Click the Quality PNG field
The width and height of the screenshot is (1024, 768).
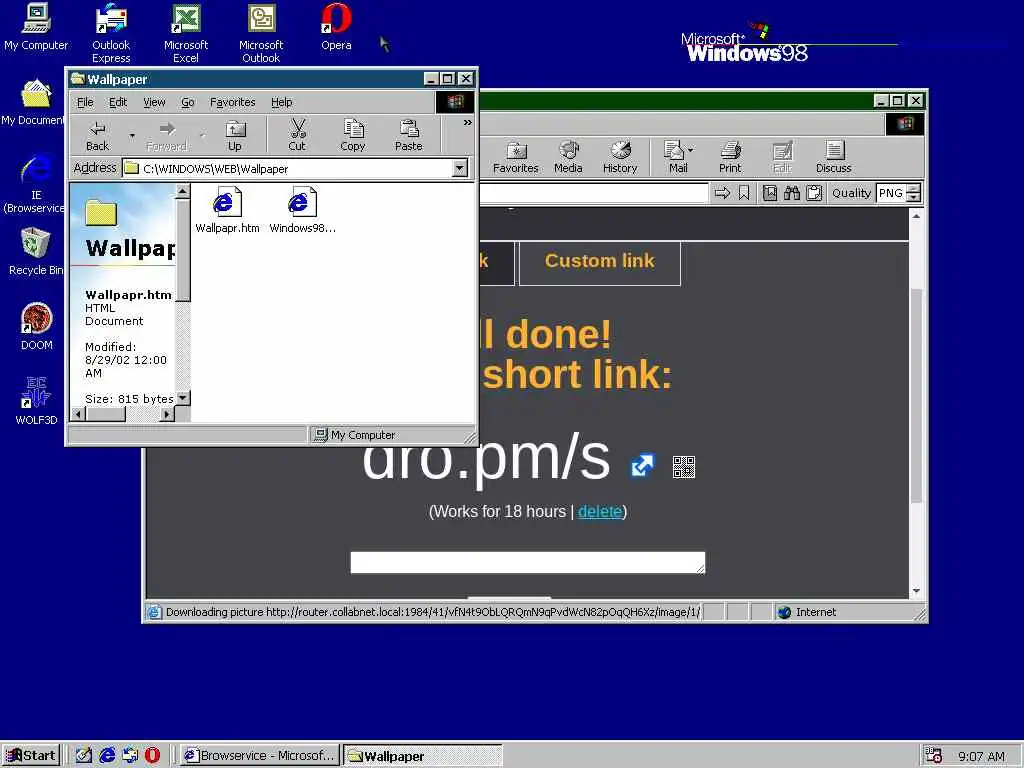click(891, 193)
